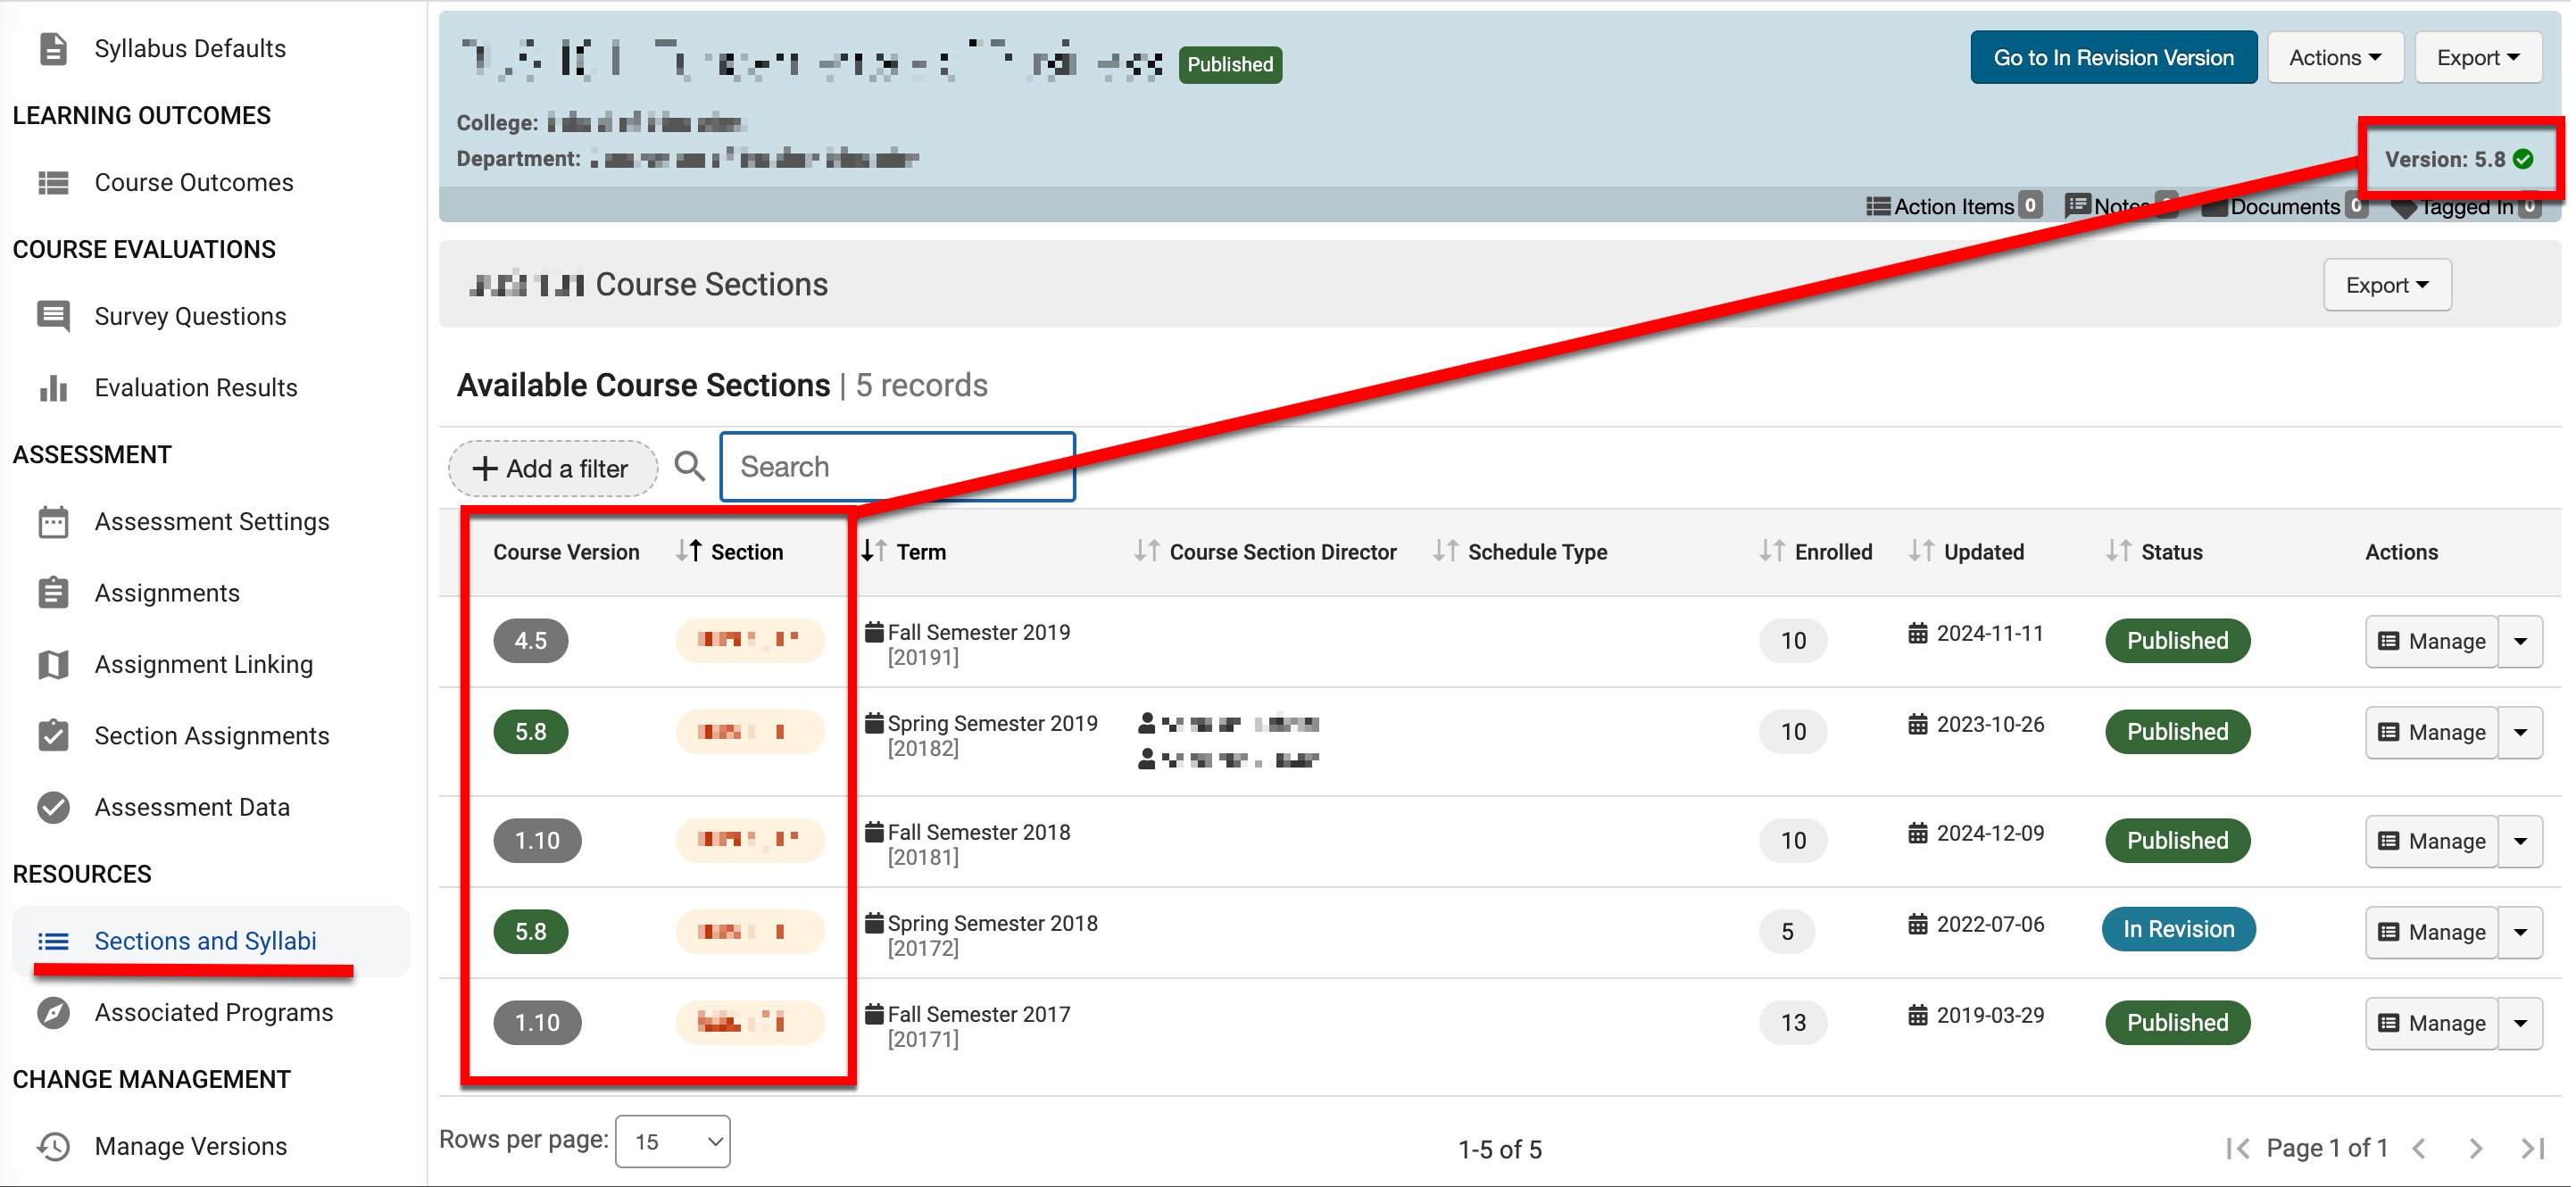The width and height of the screenshot is (2576, 1187).
Task: Open Rows per page dropdown
Action: click(x=673, y=1141)
